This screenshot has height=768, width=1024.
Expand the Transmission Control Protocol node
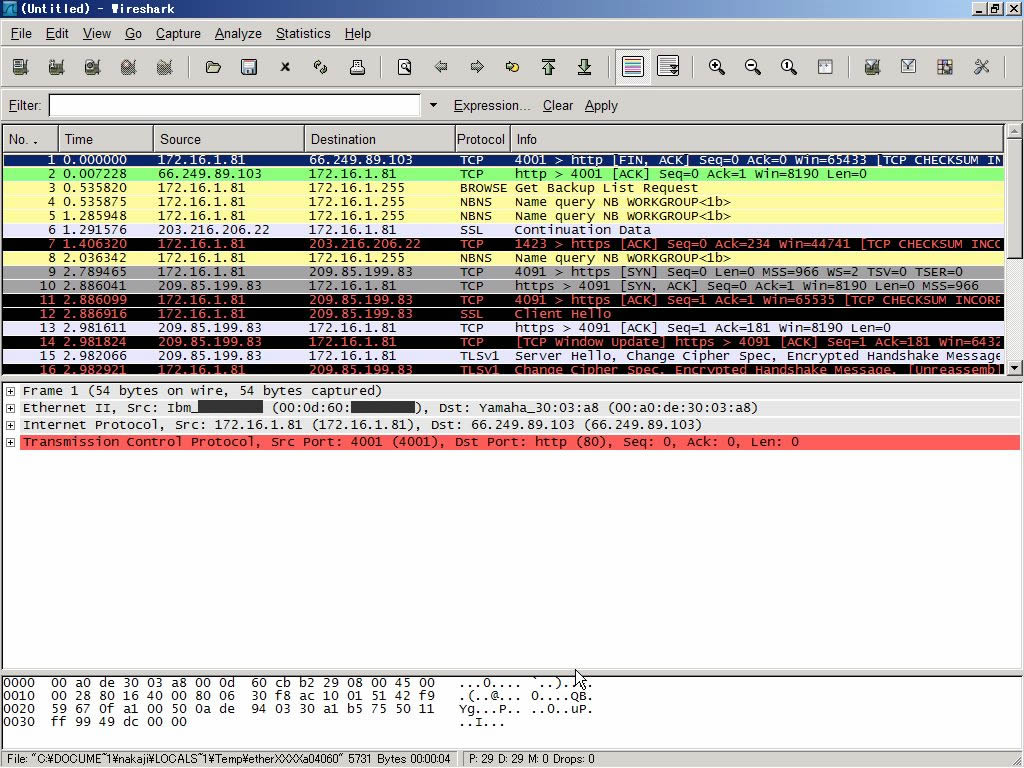pos(10,442)
